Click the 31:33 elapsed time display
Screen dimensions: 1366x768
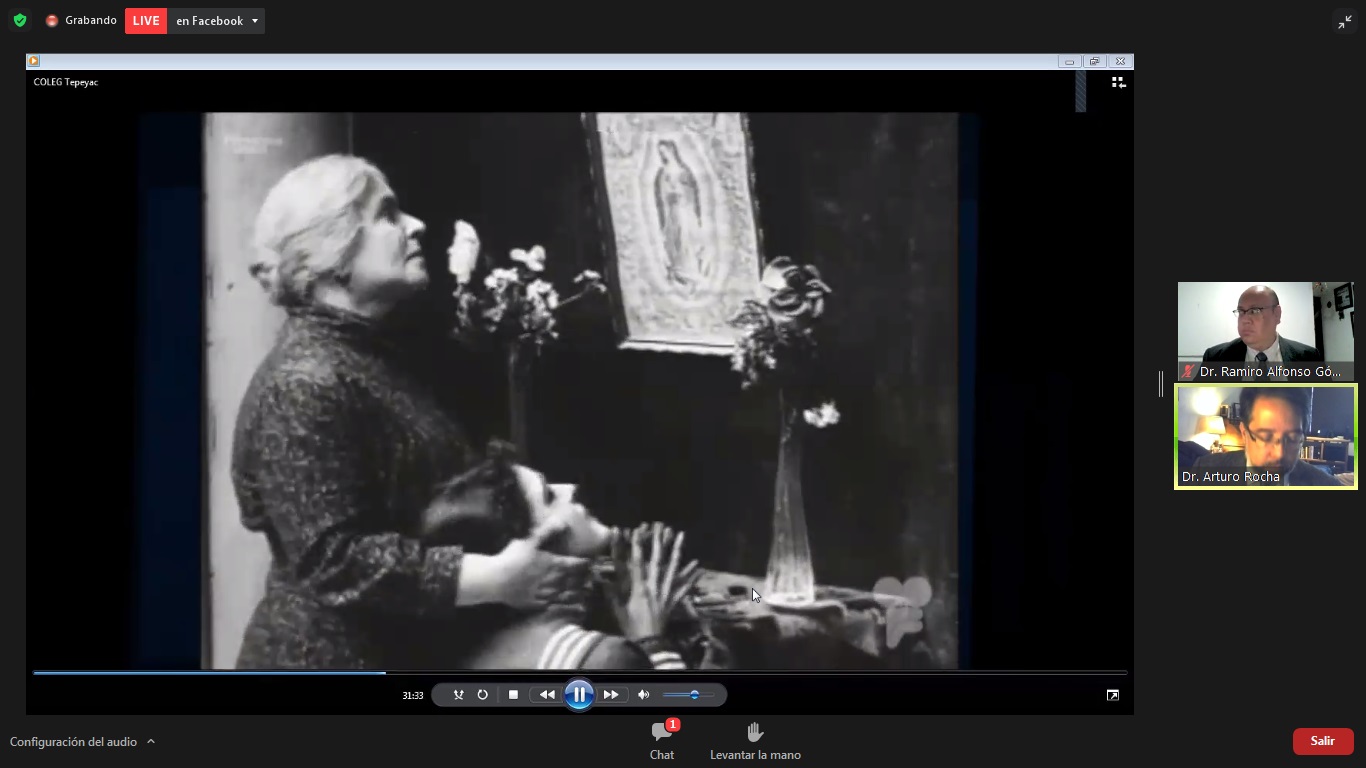pyautogui.click(x=413, y=696)
